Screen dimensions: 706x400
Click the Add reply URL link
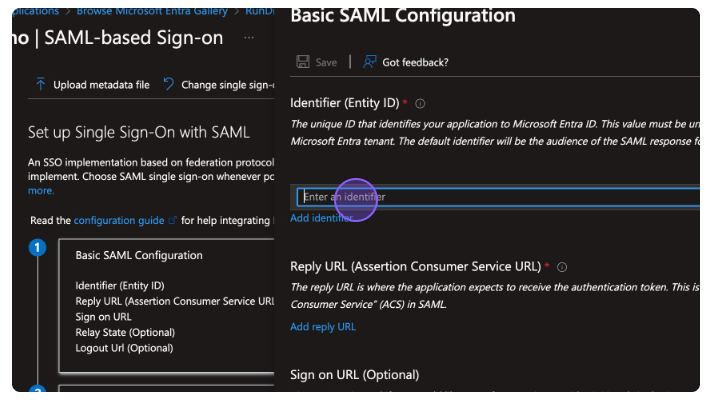[x=322, y=327]
